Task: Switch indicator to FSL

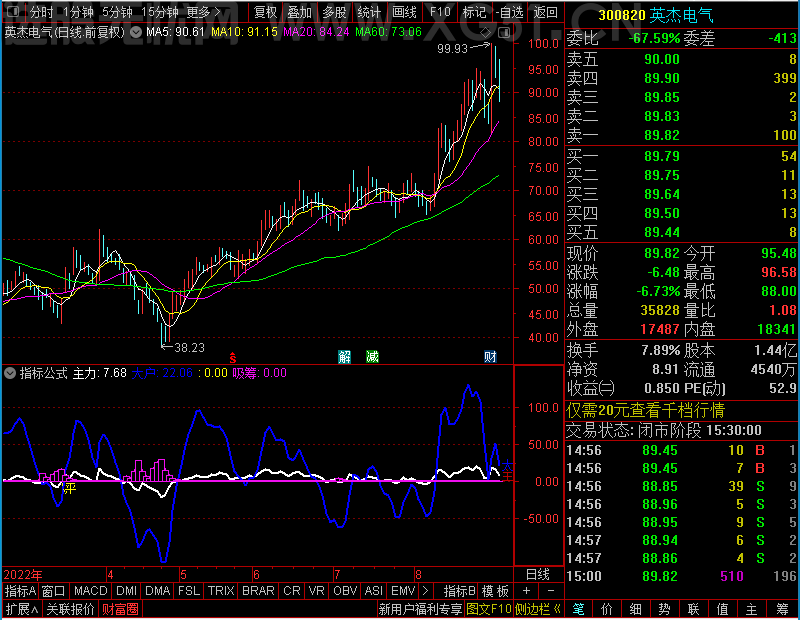Action: [189, 591]
